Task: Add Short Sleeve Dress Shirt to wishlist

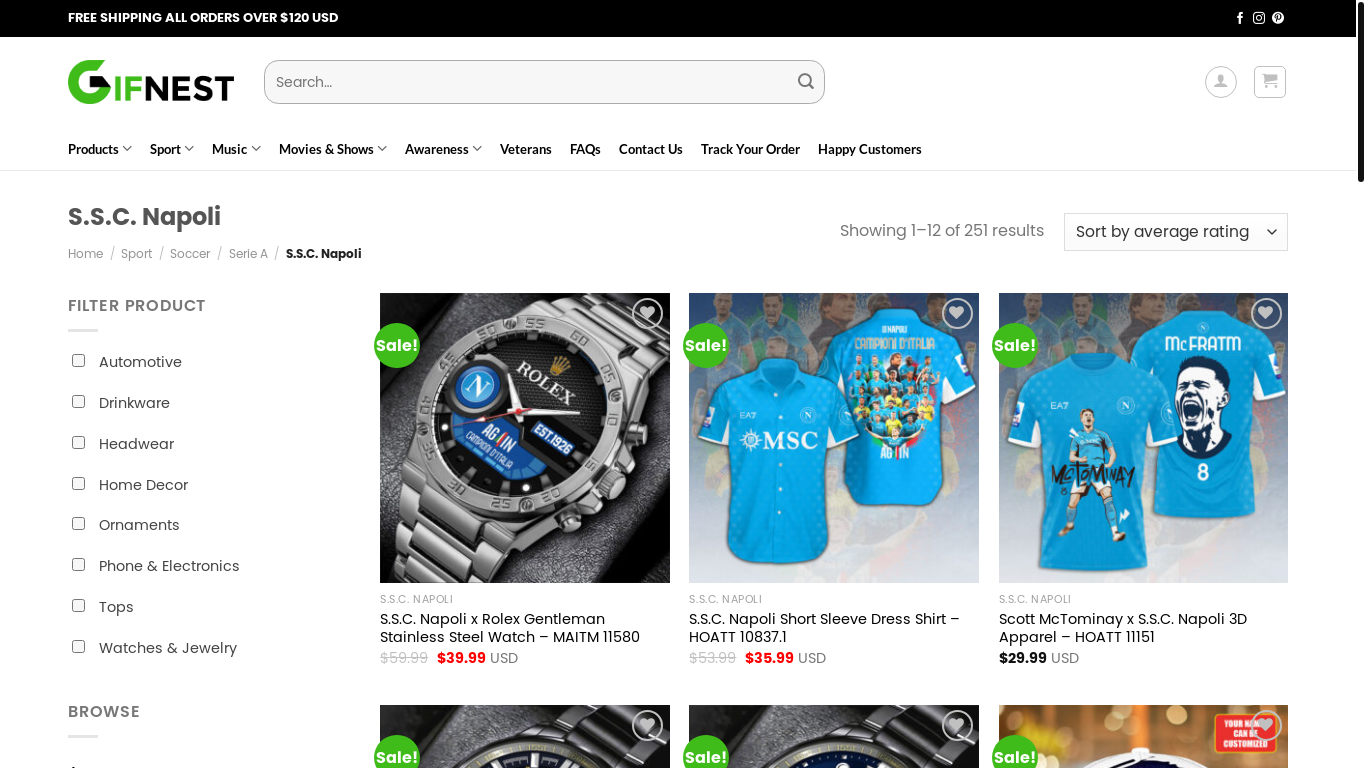Action: point(957,314)
